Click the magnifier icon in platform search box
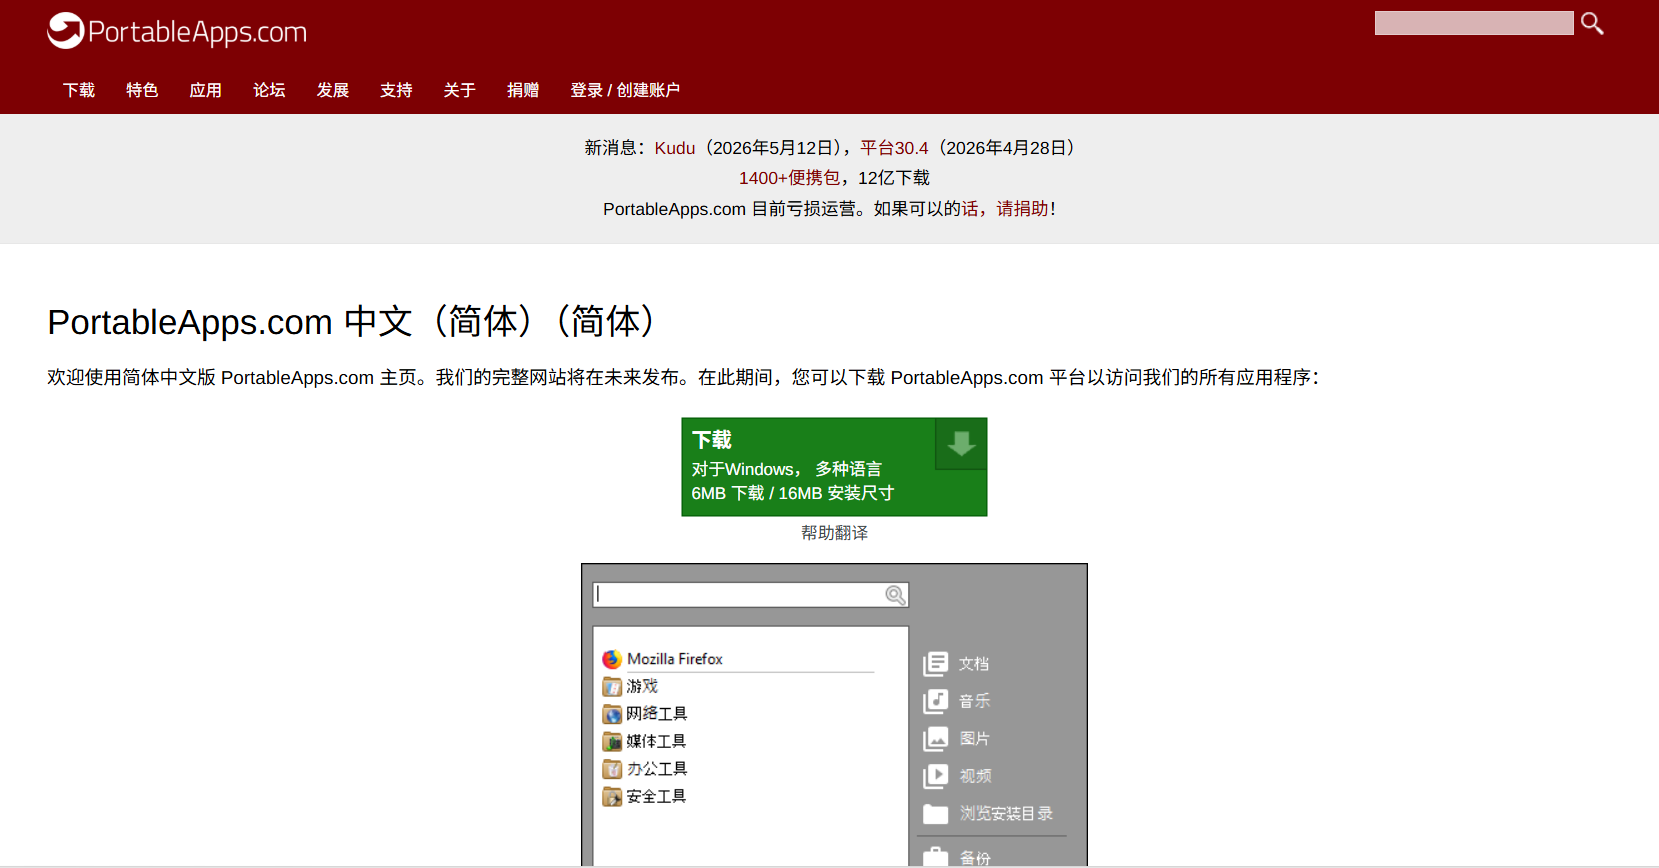The image size is (1659, 868). tap(895, 595)
